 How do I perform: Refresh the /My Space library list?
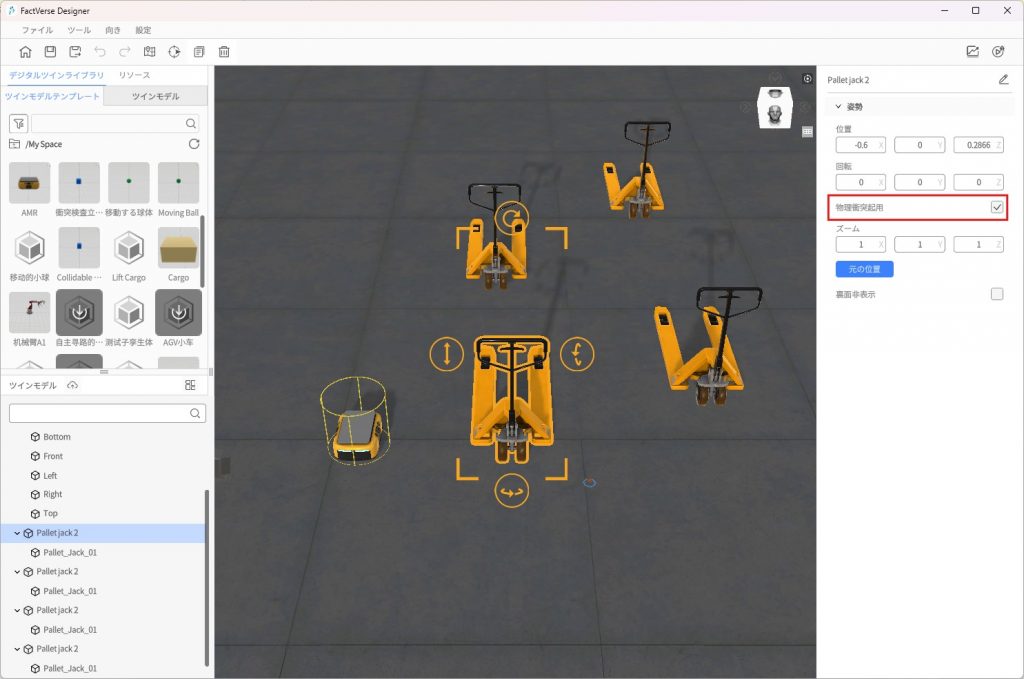194,144
